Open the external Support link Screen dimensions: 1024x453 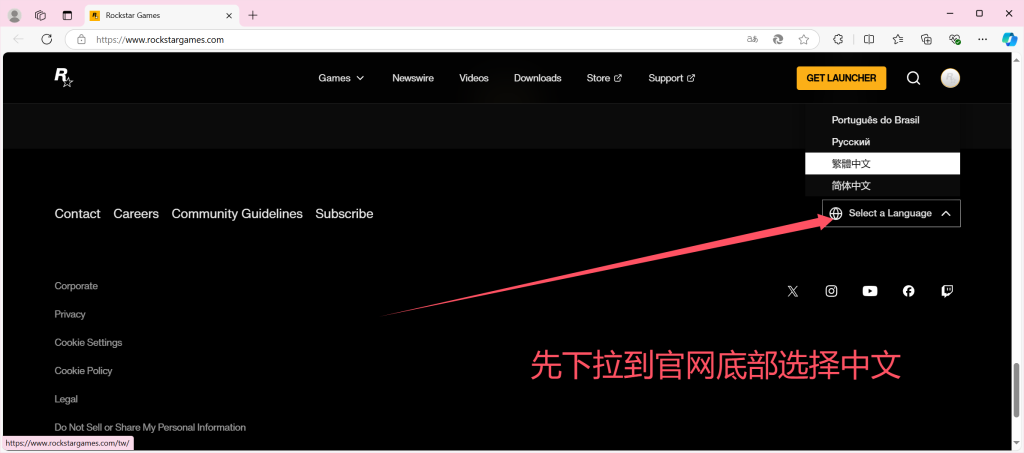(x=671, y=78)
